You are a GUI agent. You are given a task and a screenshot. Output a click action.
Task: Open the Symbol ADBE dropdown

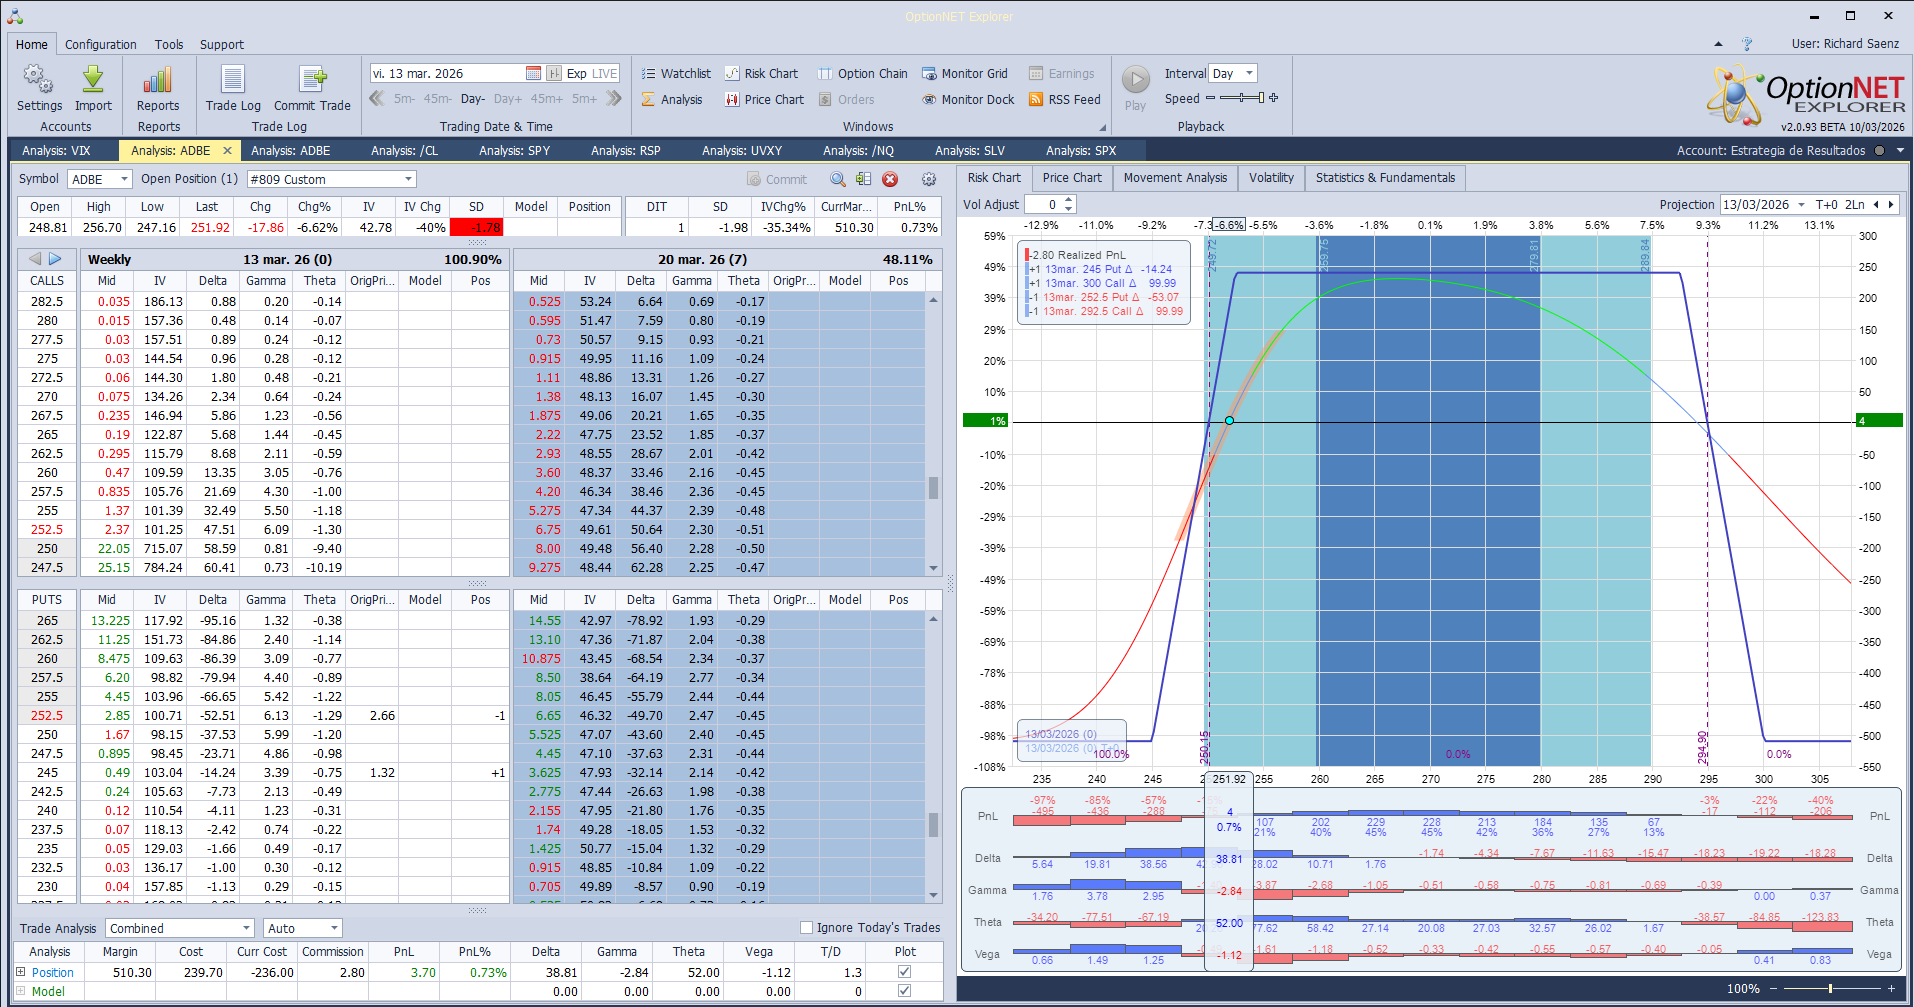pyautogui.click(x=124, y=179)
